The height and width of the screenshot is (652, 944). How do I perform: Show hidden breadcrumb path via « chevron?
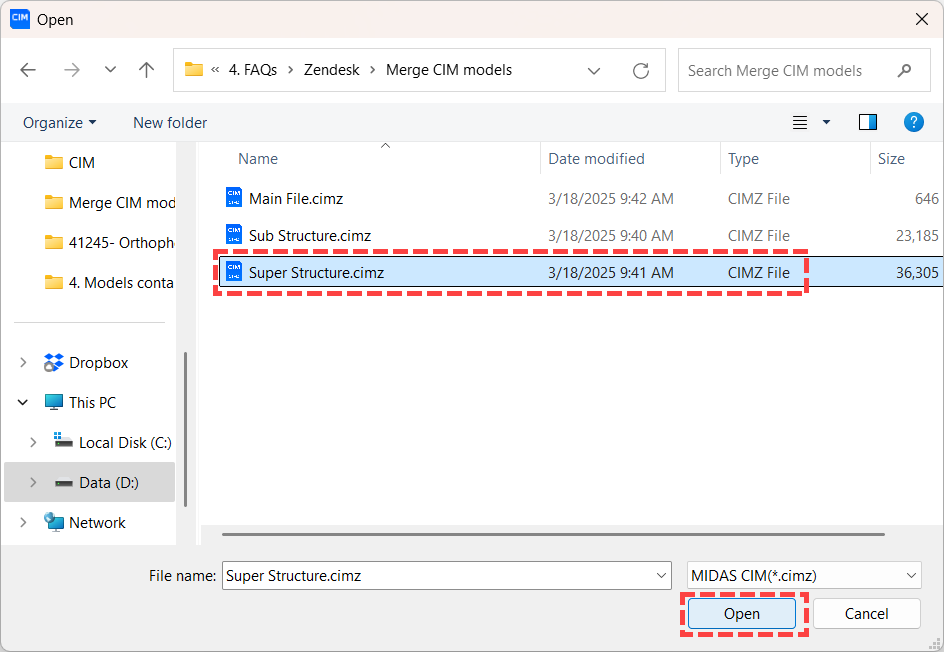(215, 70)
